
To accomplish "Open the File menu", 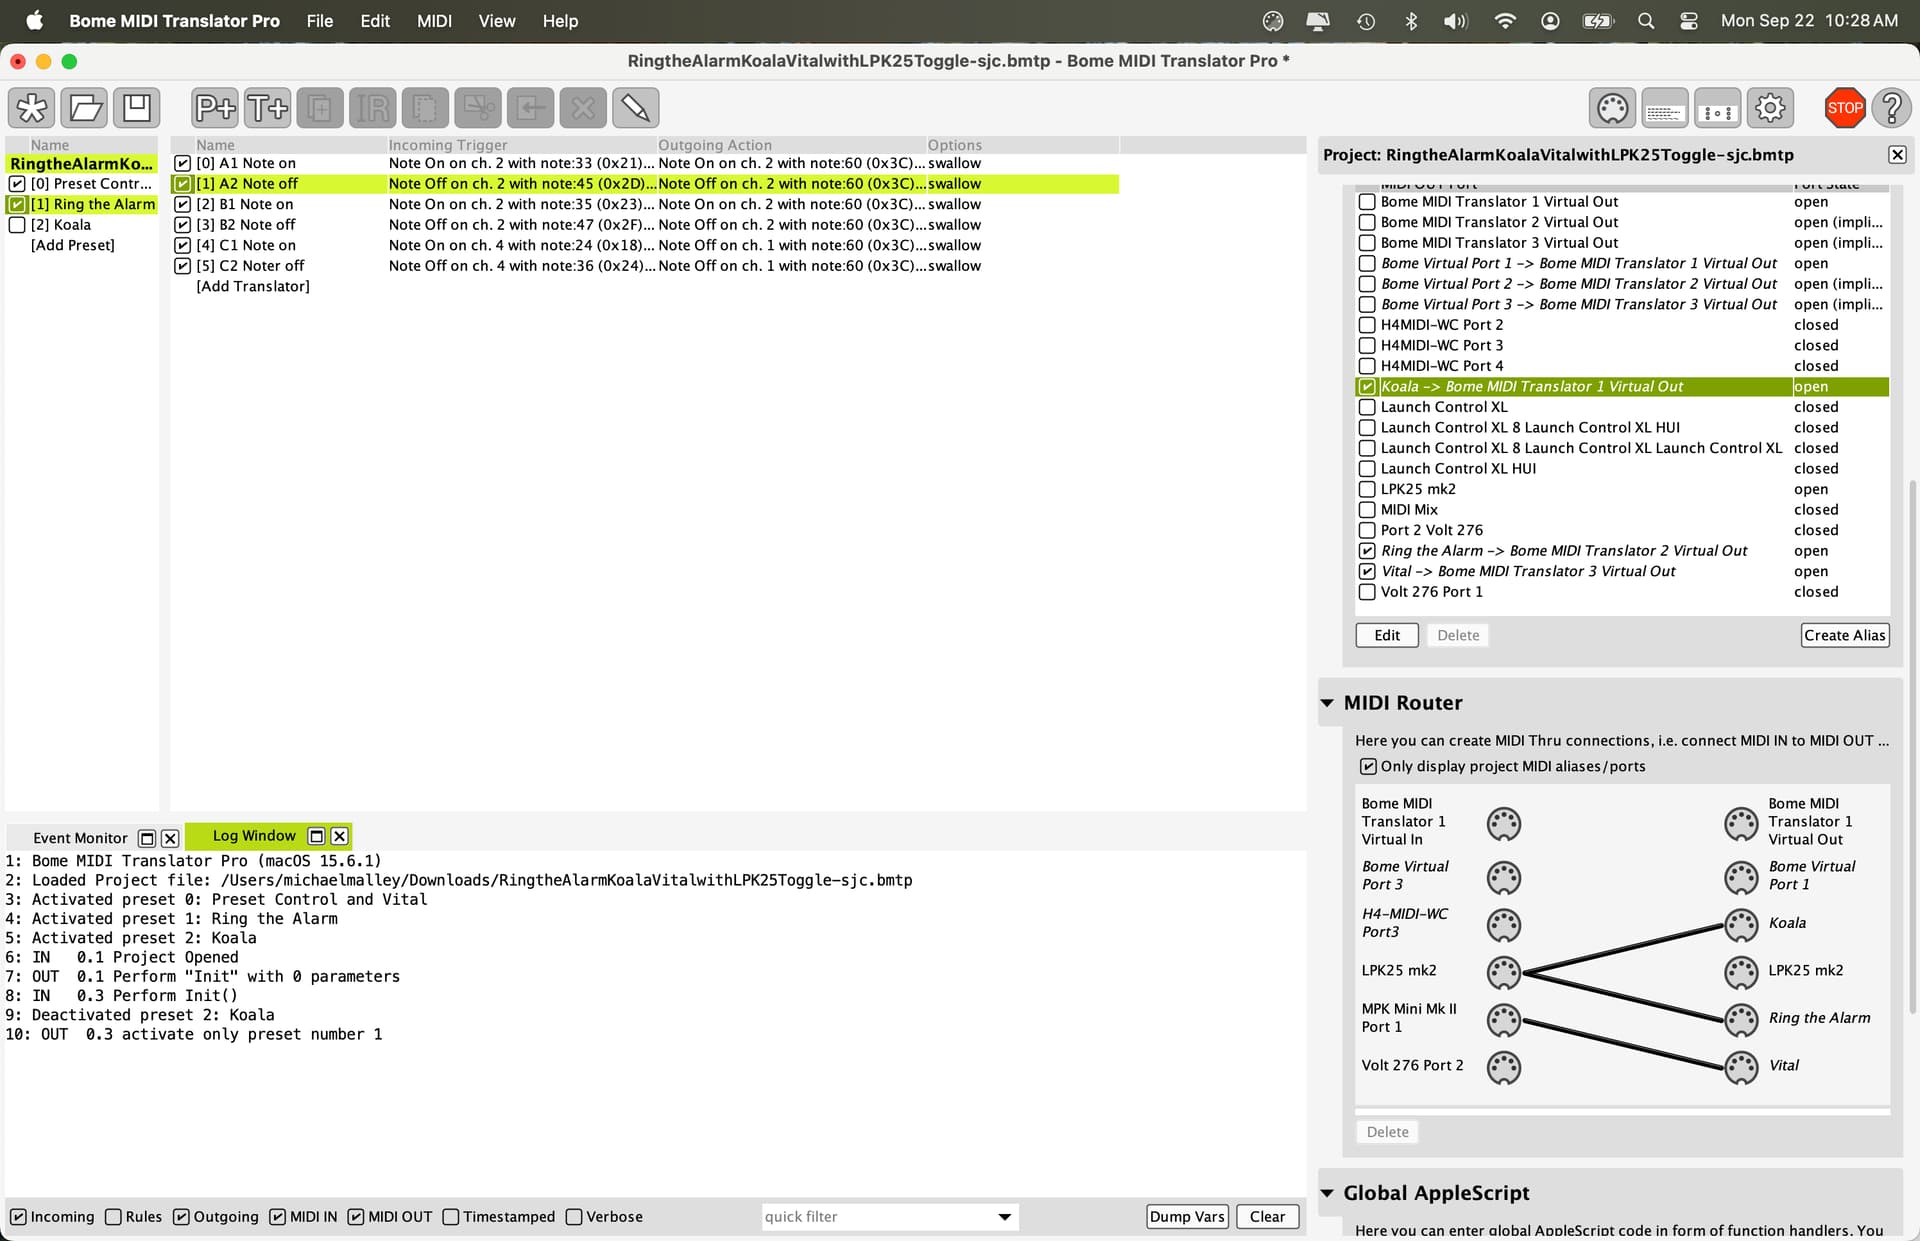I will click(x=320, y=21).
